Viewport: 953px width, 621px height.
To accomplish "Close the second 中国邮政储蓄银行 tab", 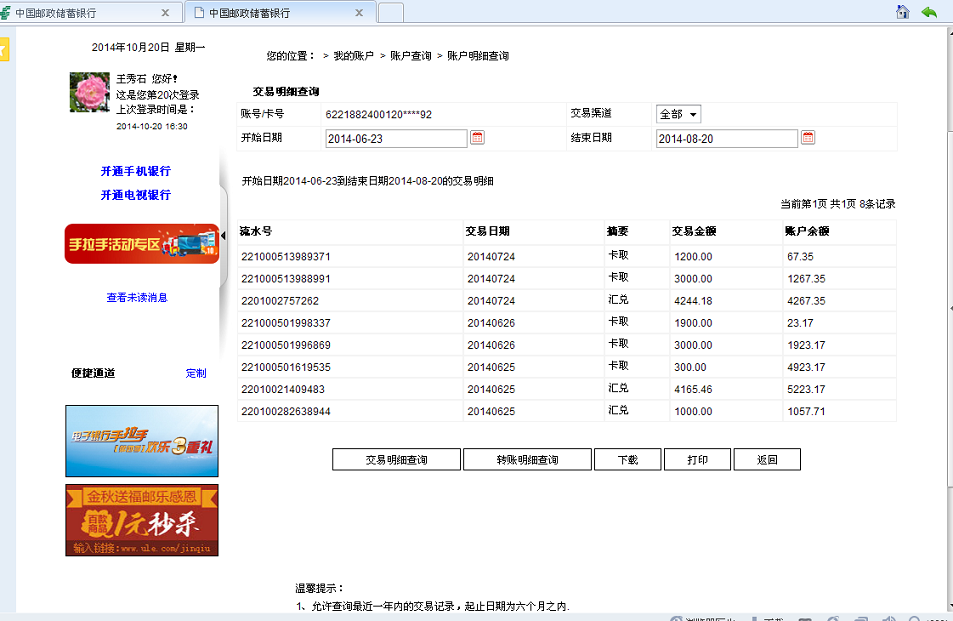I will pyautogui.click(x=360, y=13).
